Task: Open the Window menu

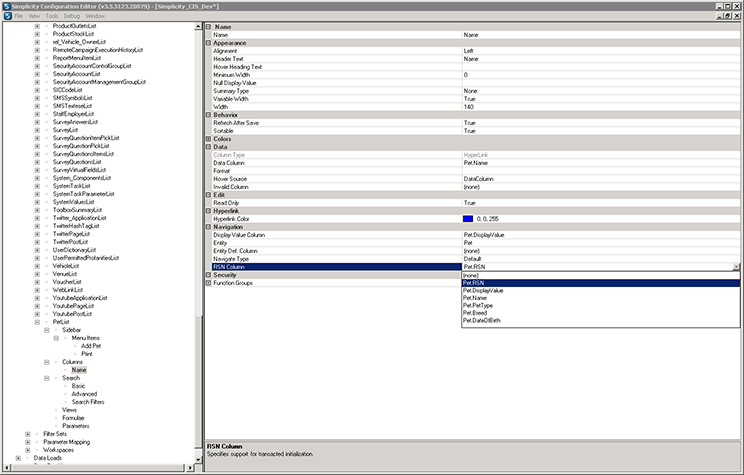Action: click(x=95, y=16)
